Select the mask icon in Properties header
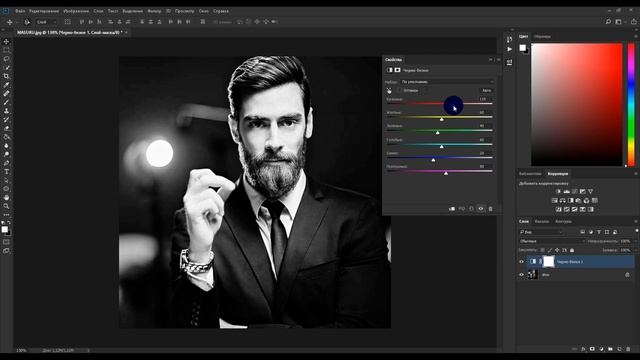 (x=398, y=70)
